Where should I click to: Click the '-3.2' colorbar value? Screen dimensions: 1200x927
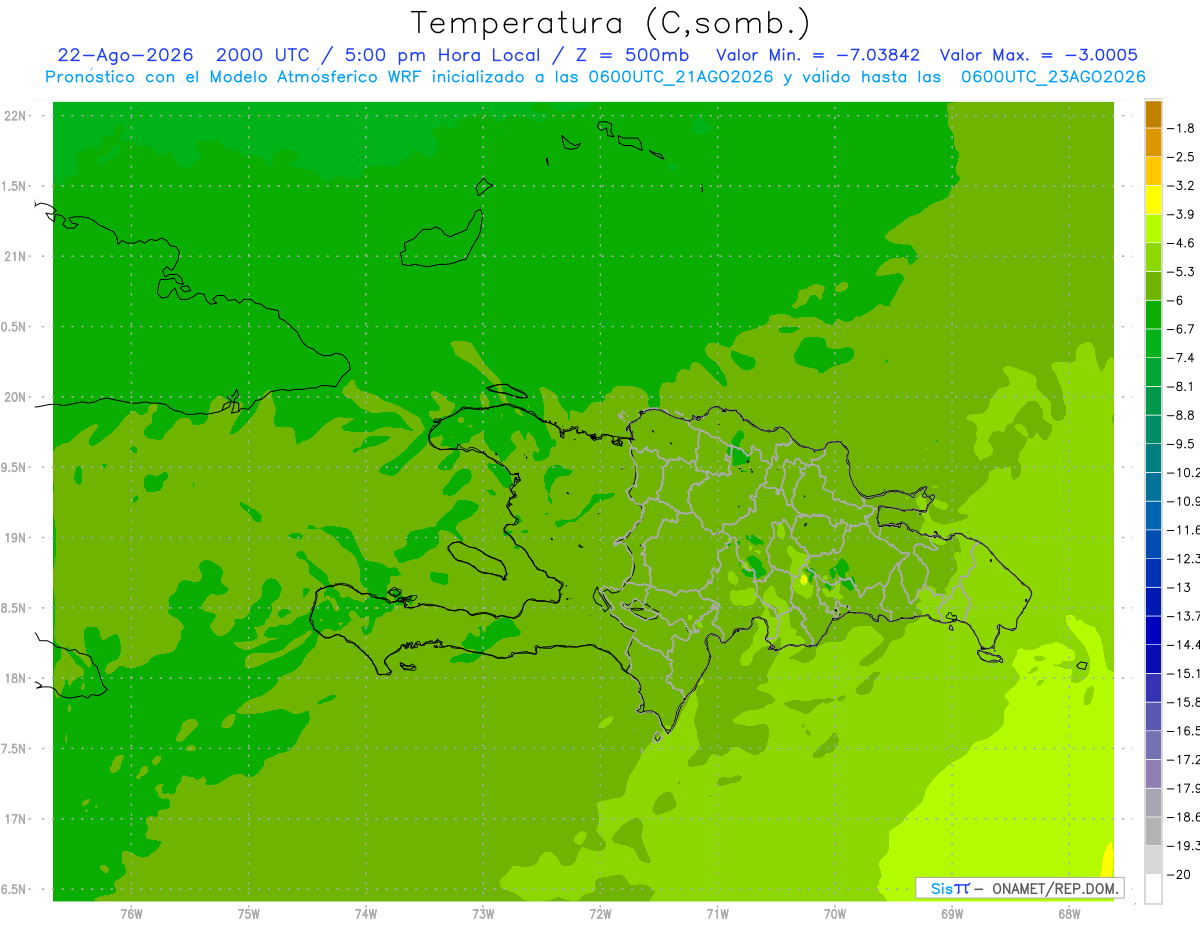[x=1180, y=186]
